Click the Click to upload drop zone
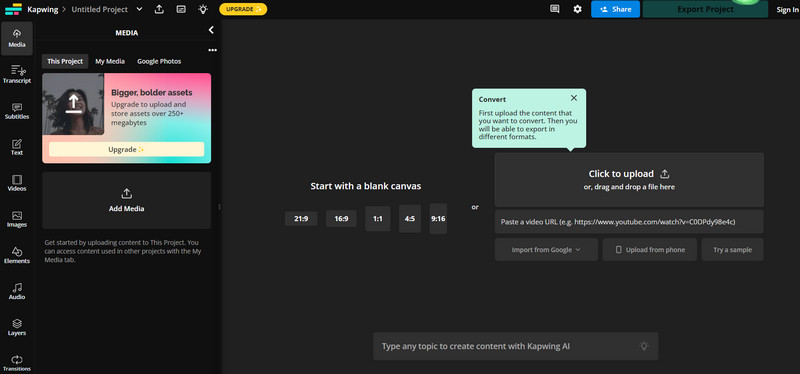800x374 pixels. point(629,180)
